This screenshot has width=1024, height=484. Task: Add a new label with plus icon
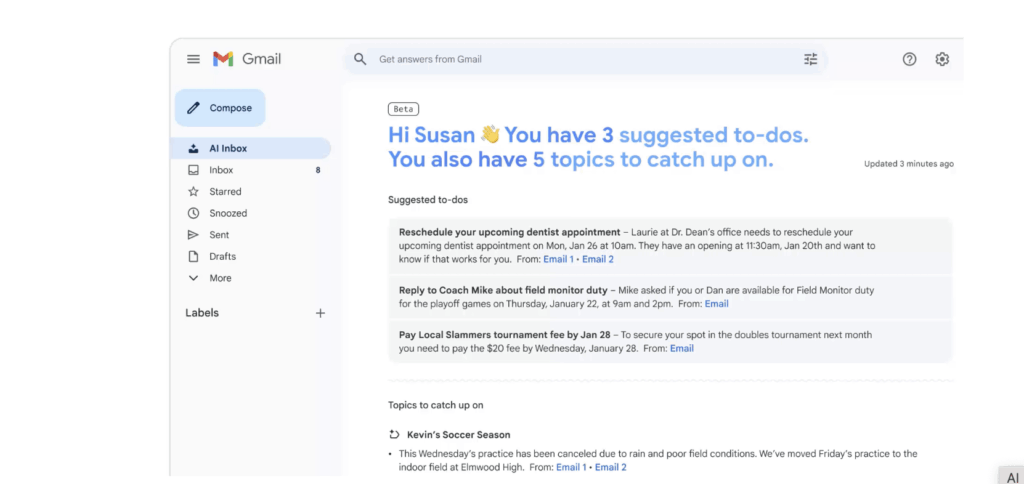point(320,313)
